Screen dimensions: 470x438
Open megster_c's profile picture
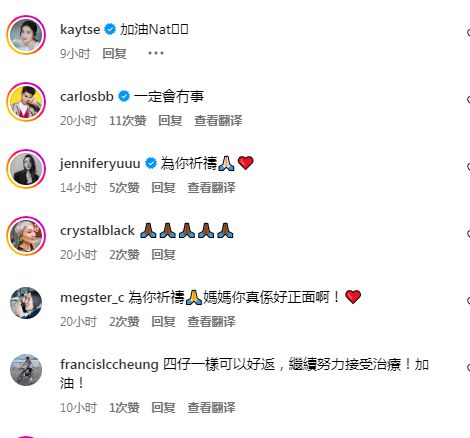pos(26,303)
